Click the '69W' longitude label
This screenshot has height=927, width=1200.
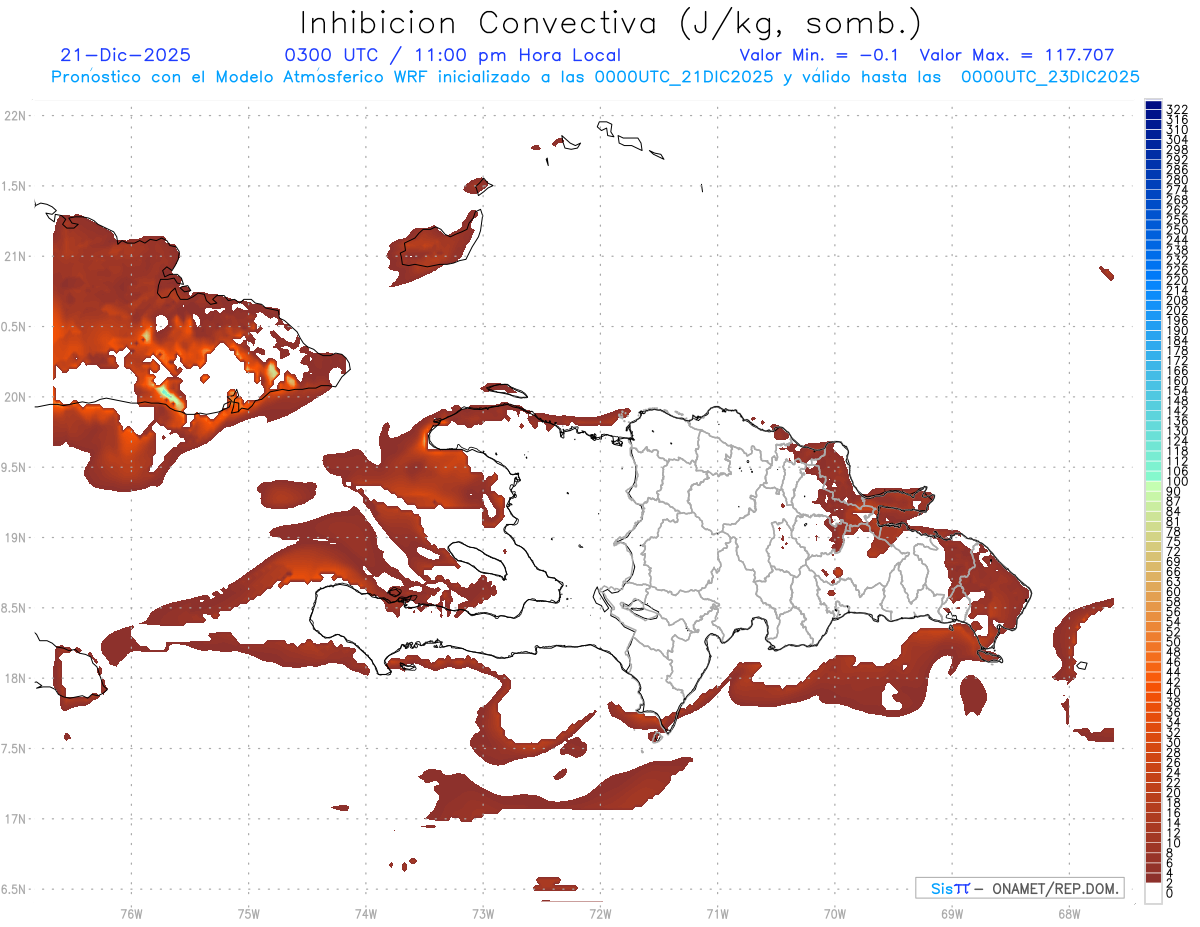951,913
